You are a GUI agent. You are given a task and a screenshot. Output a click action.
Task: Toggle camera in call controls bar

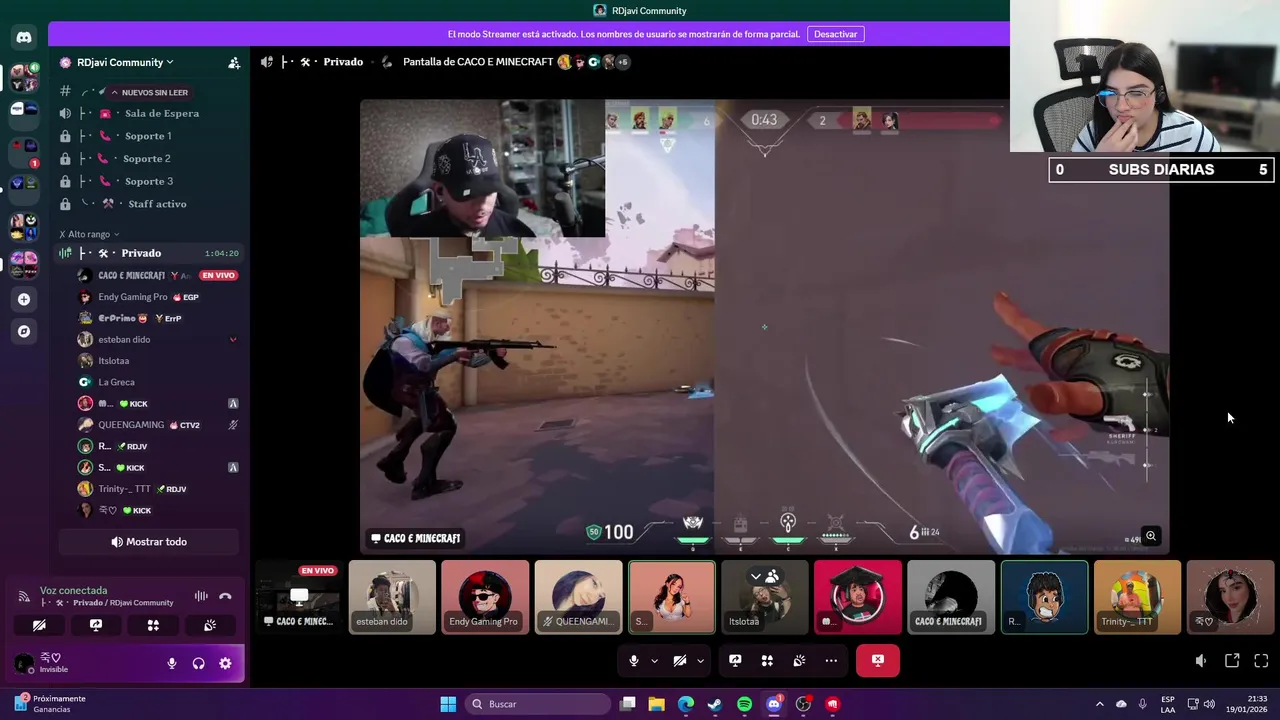coord(679,661)
